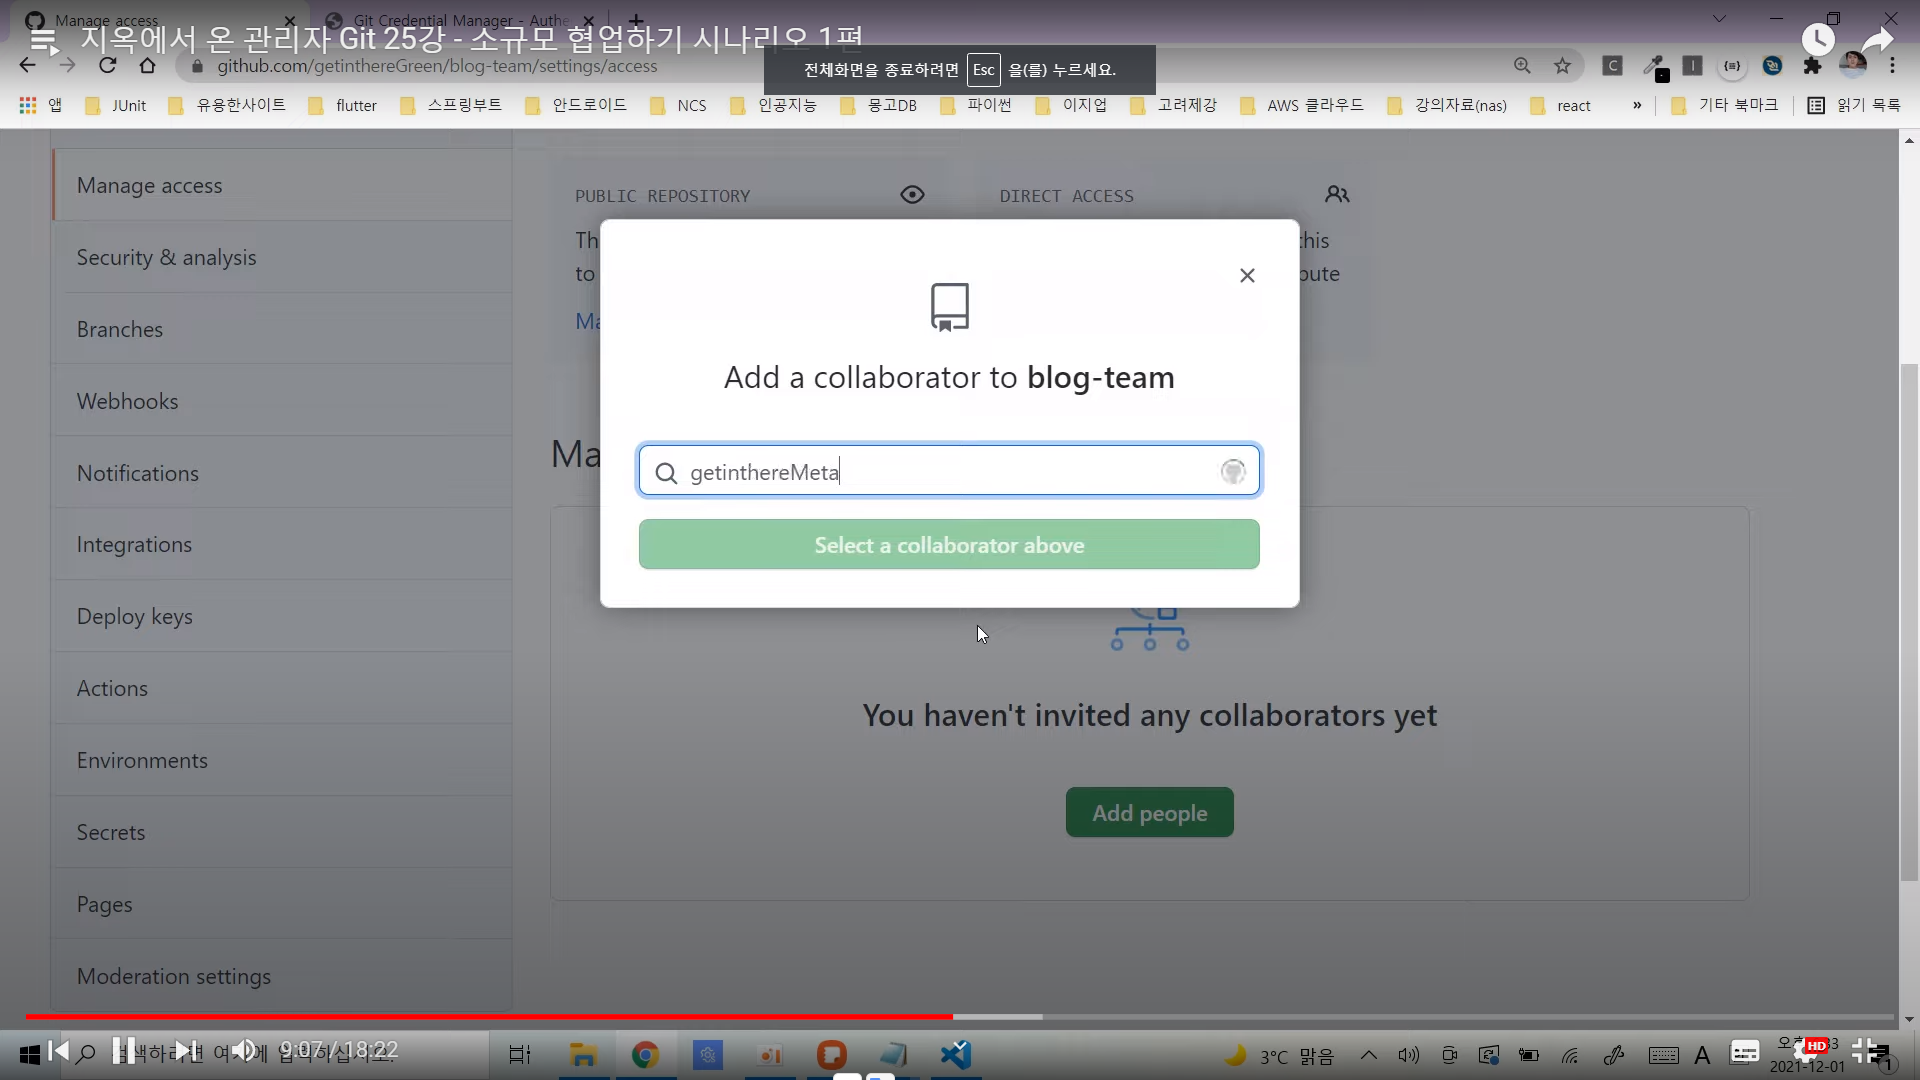Open the 스프링부트 bookmark folder

(451, 105)
